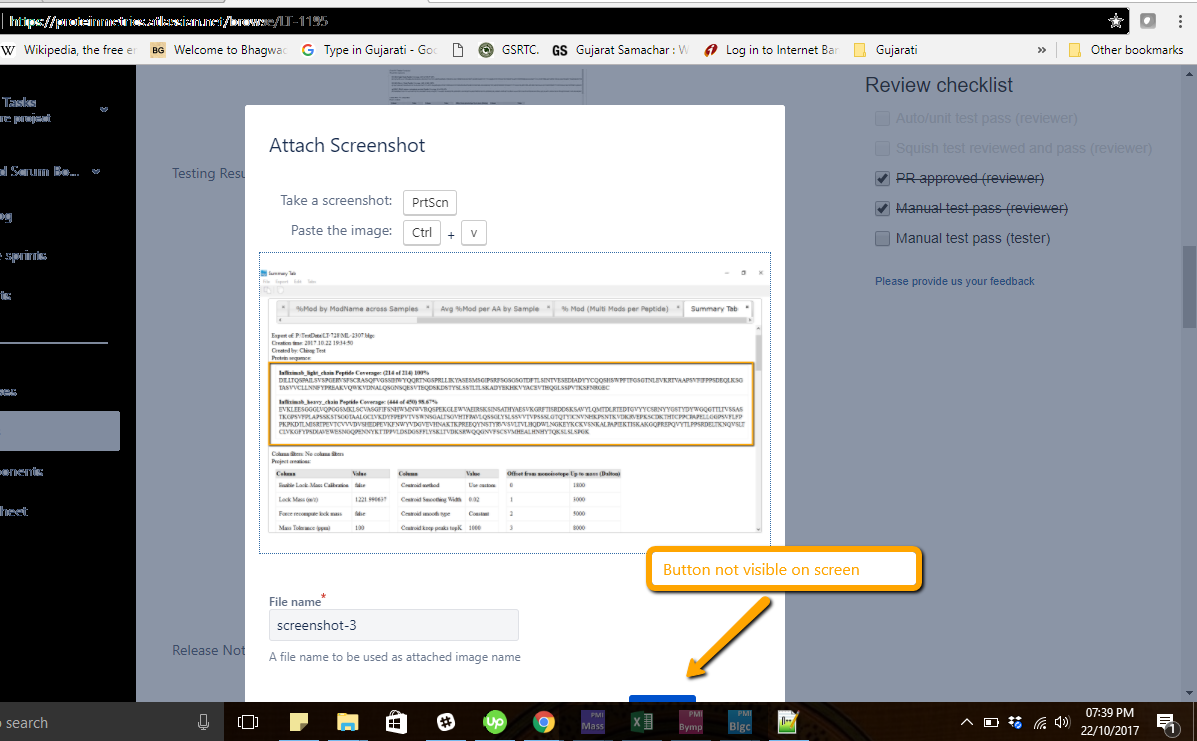Toggle Auto/unit test pass (reviewer) checkbox
Viewport: 1197px width, 741px height.
(x=882, y=118)
